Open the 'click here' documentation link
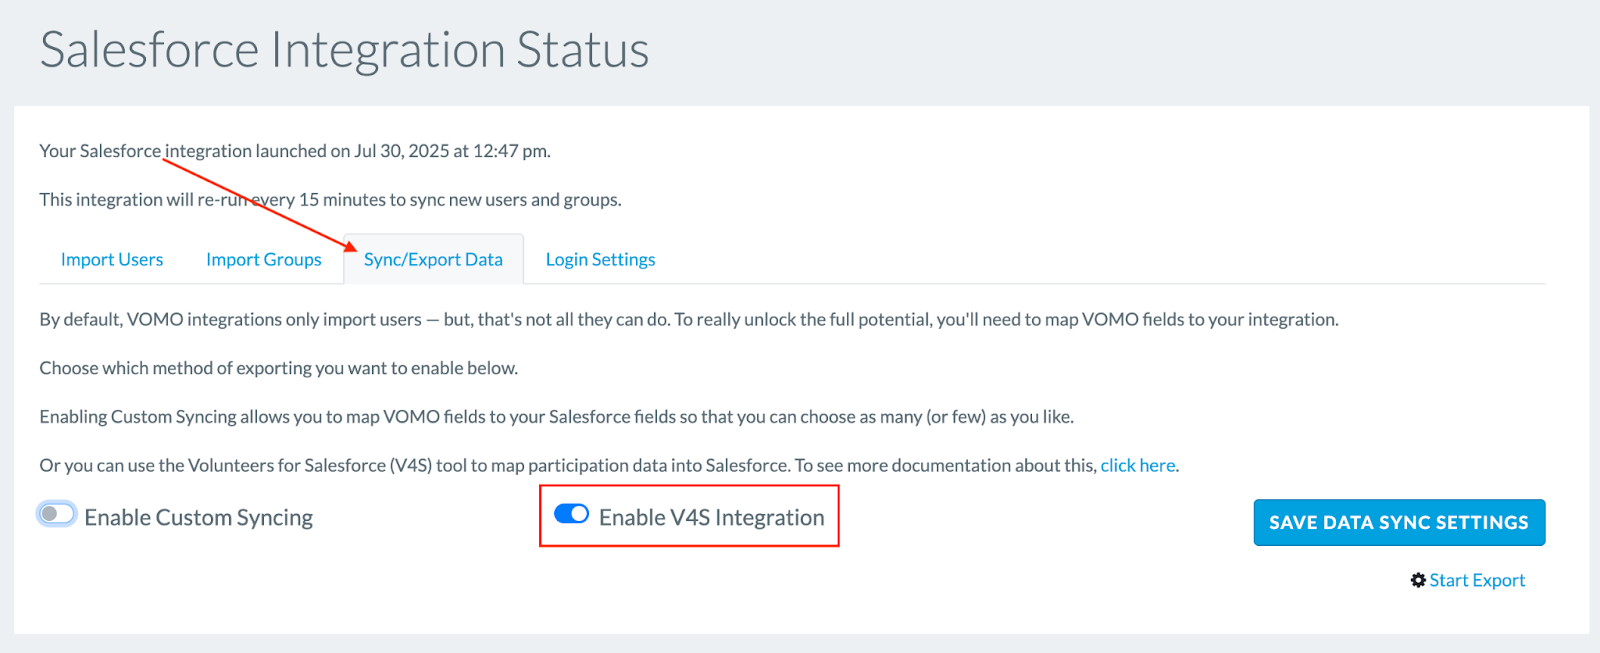The image size is (1600, 653). (x=1138, y=465)
